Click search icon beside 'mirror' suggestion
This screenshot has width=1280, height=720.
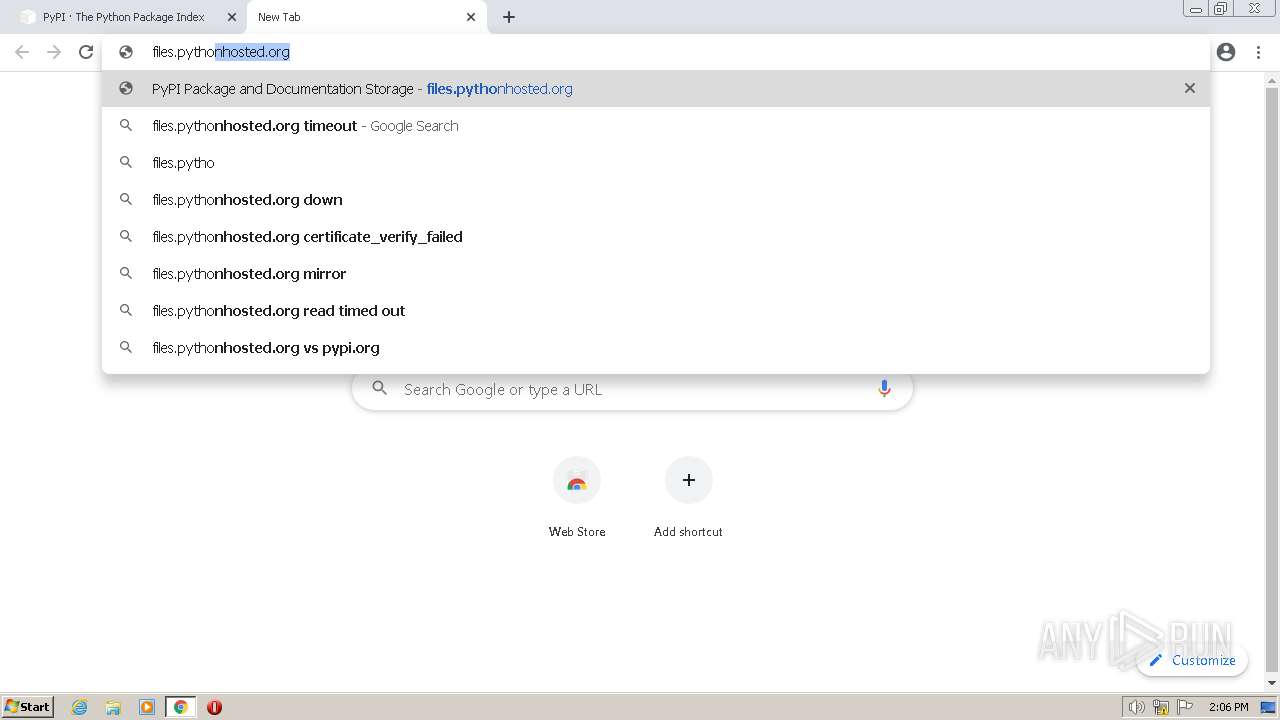[x=126, y=273]
